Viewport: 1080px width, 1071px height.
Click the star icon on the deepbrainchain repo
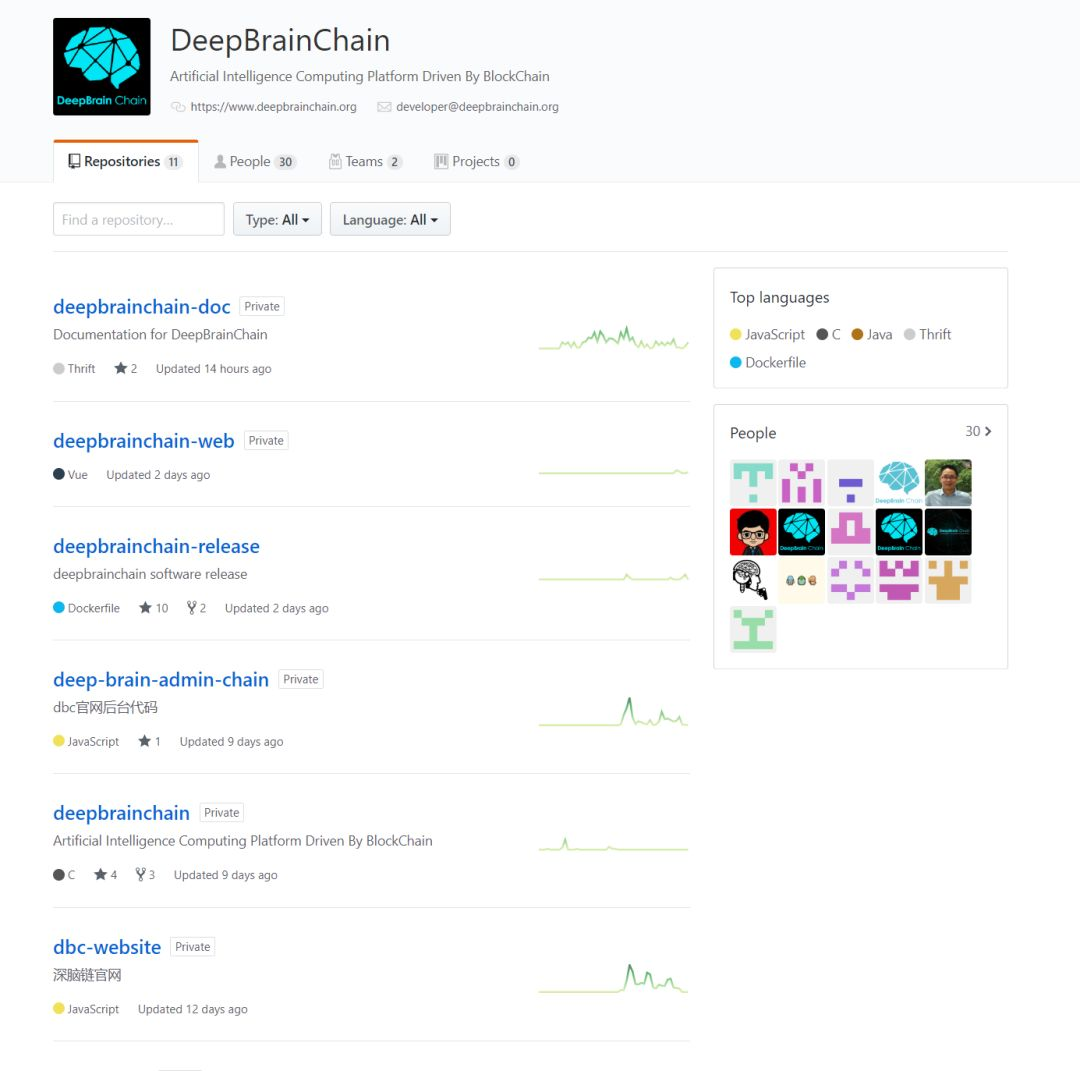101,875
